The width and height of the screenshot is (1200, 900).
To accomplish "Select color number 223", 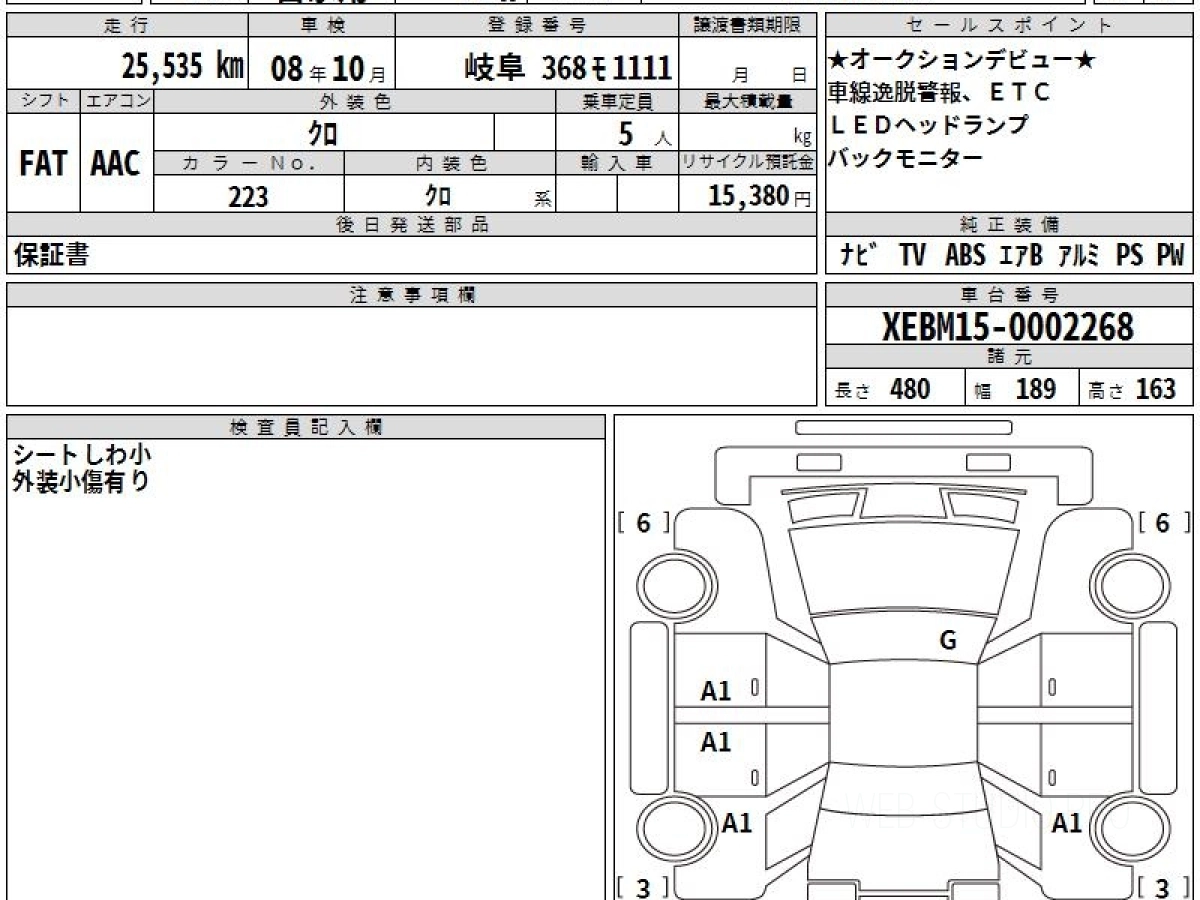I will (249, 196).
